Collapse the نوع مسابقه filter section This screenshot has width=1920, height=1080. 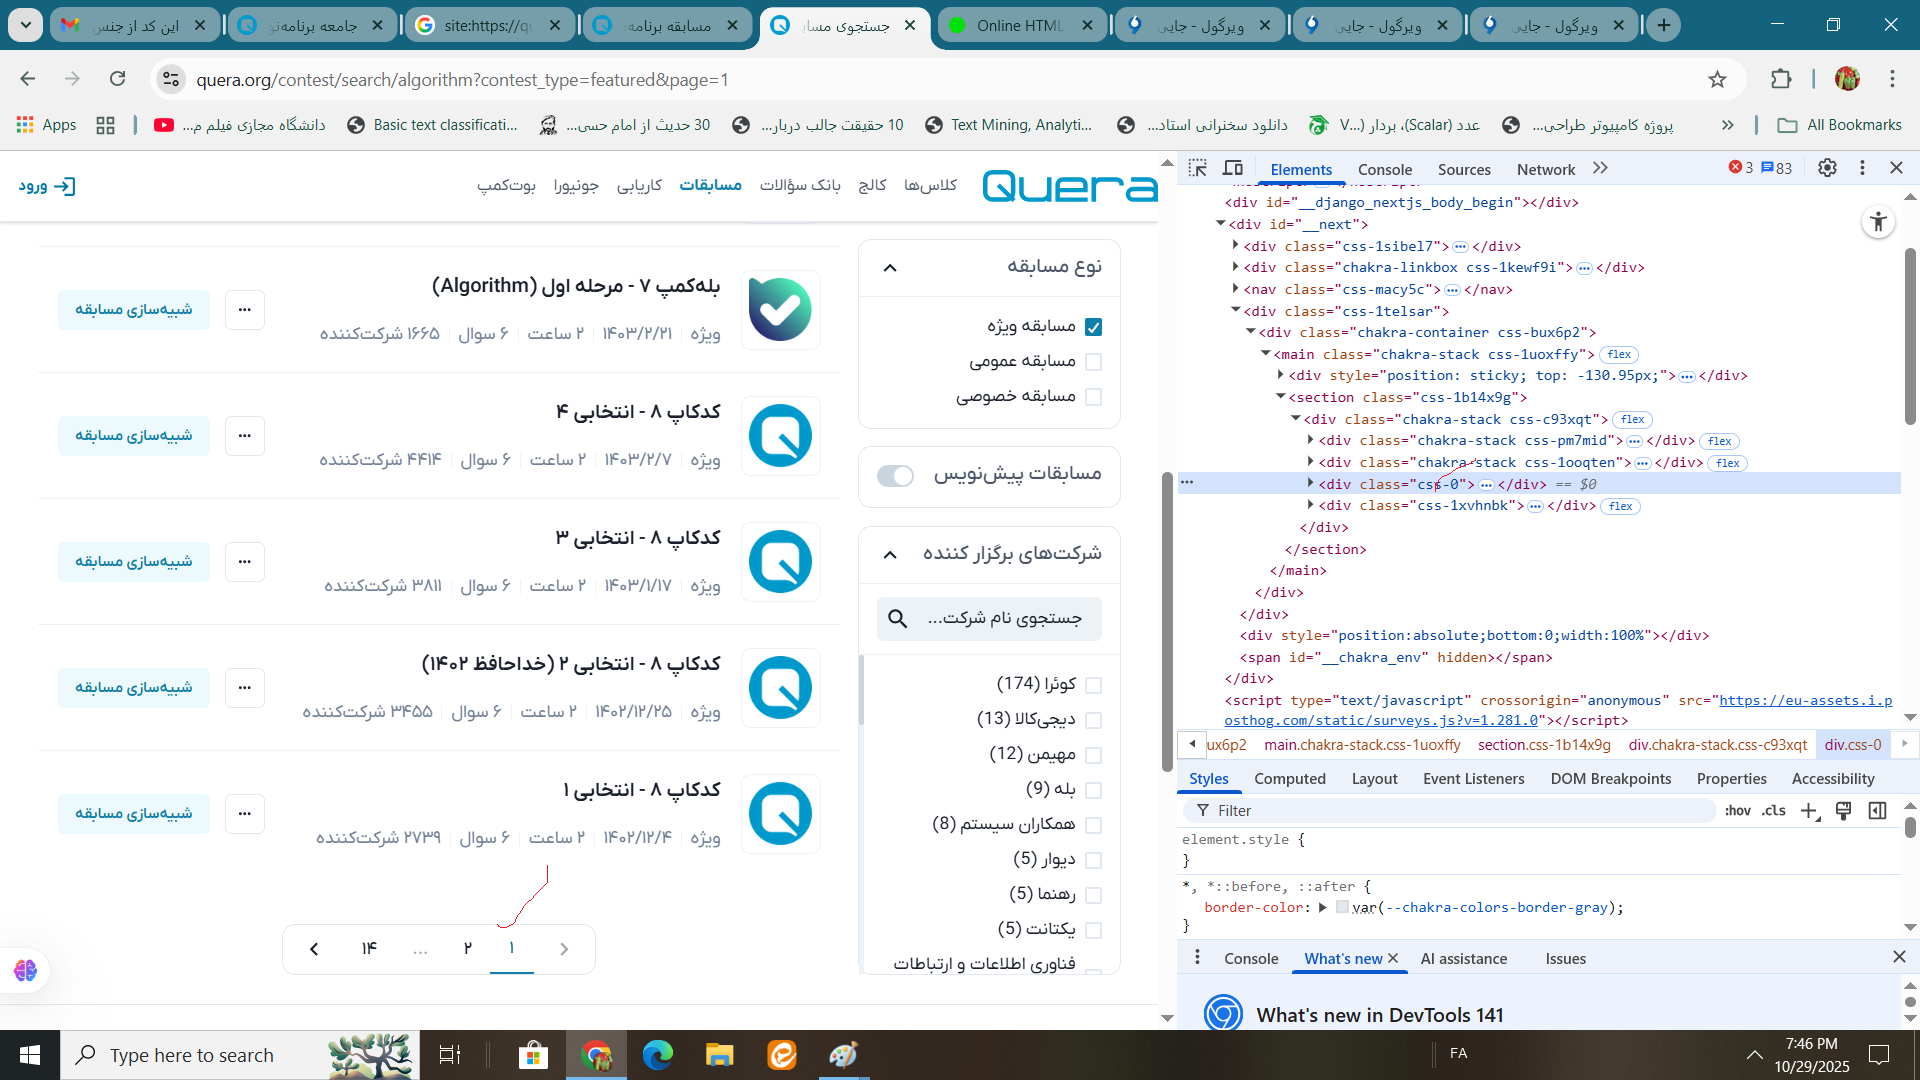[x=890, y=267]
